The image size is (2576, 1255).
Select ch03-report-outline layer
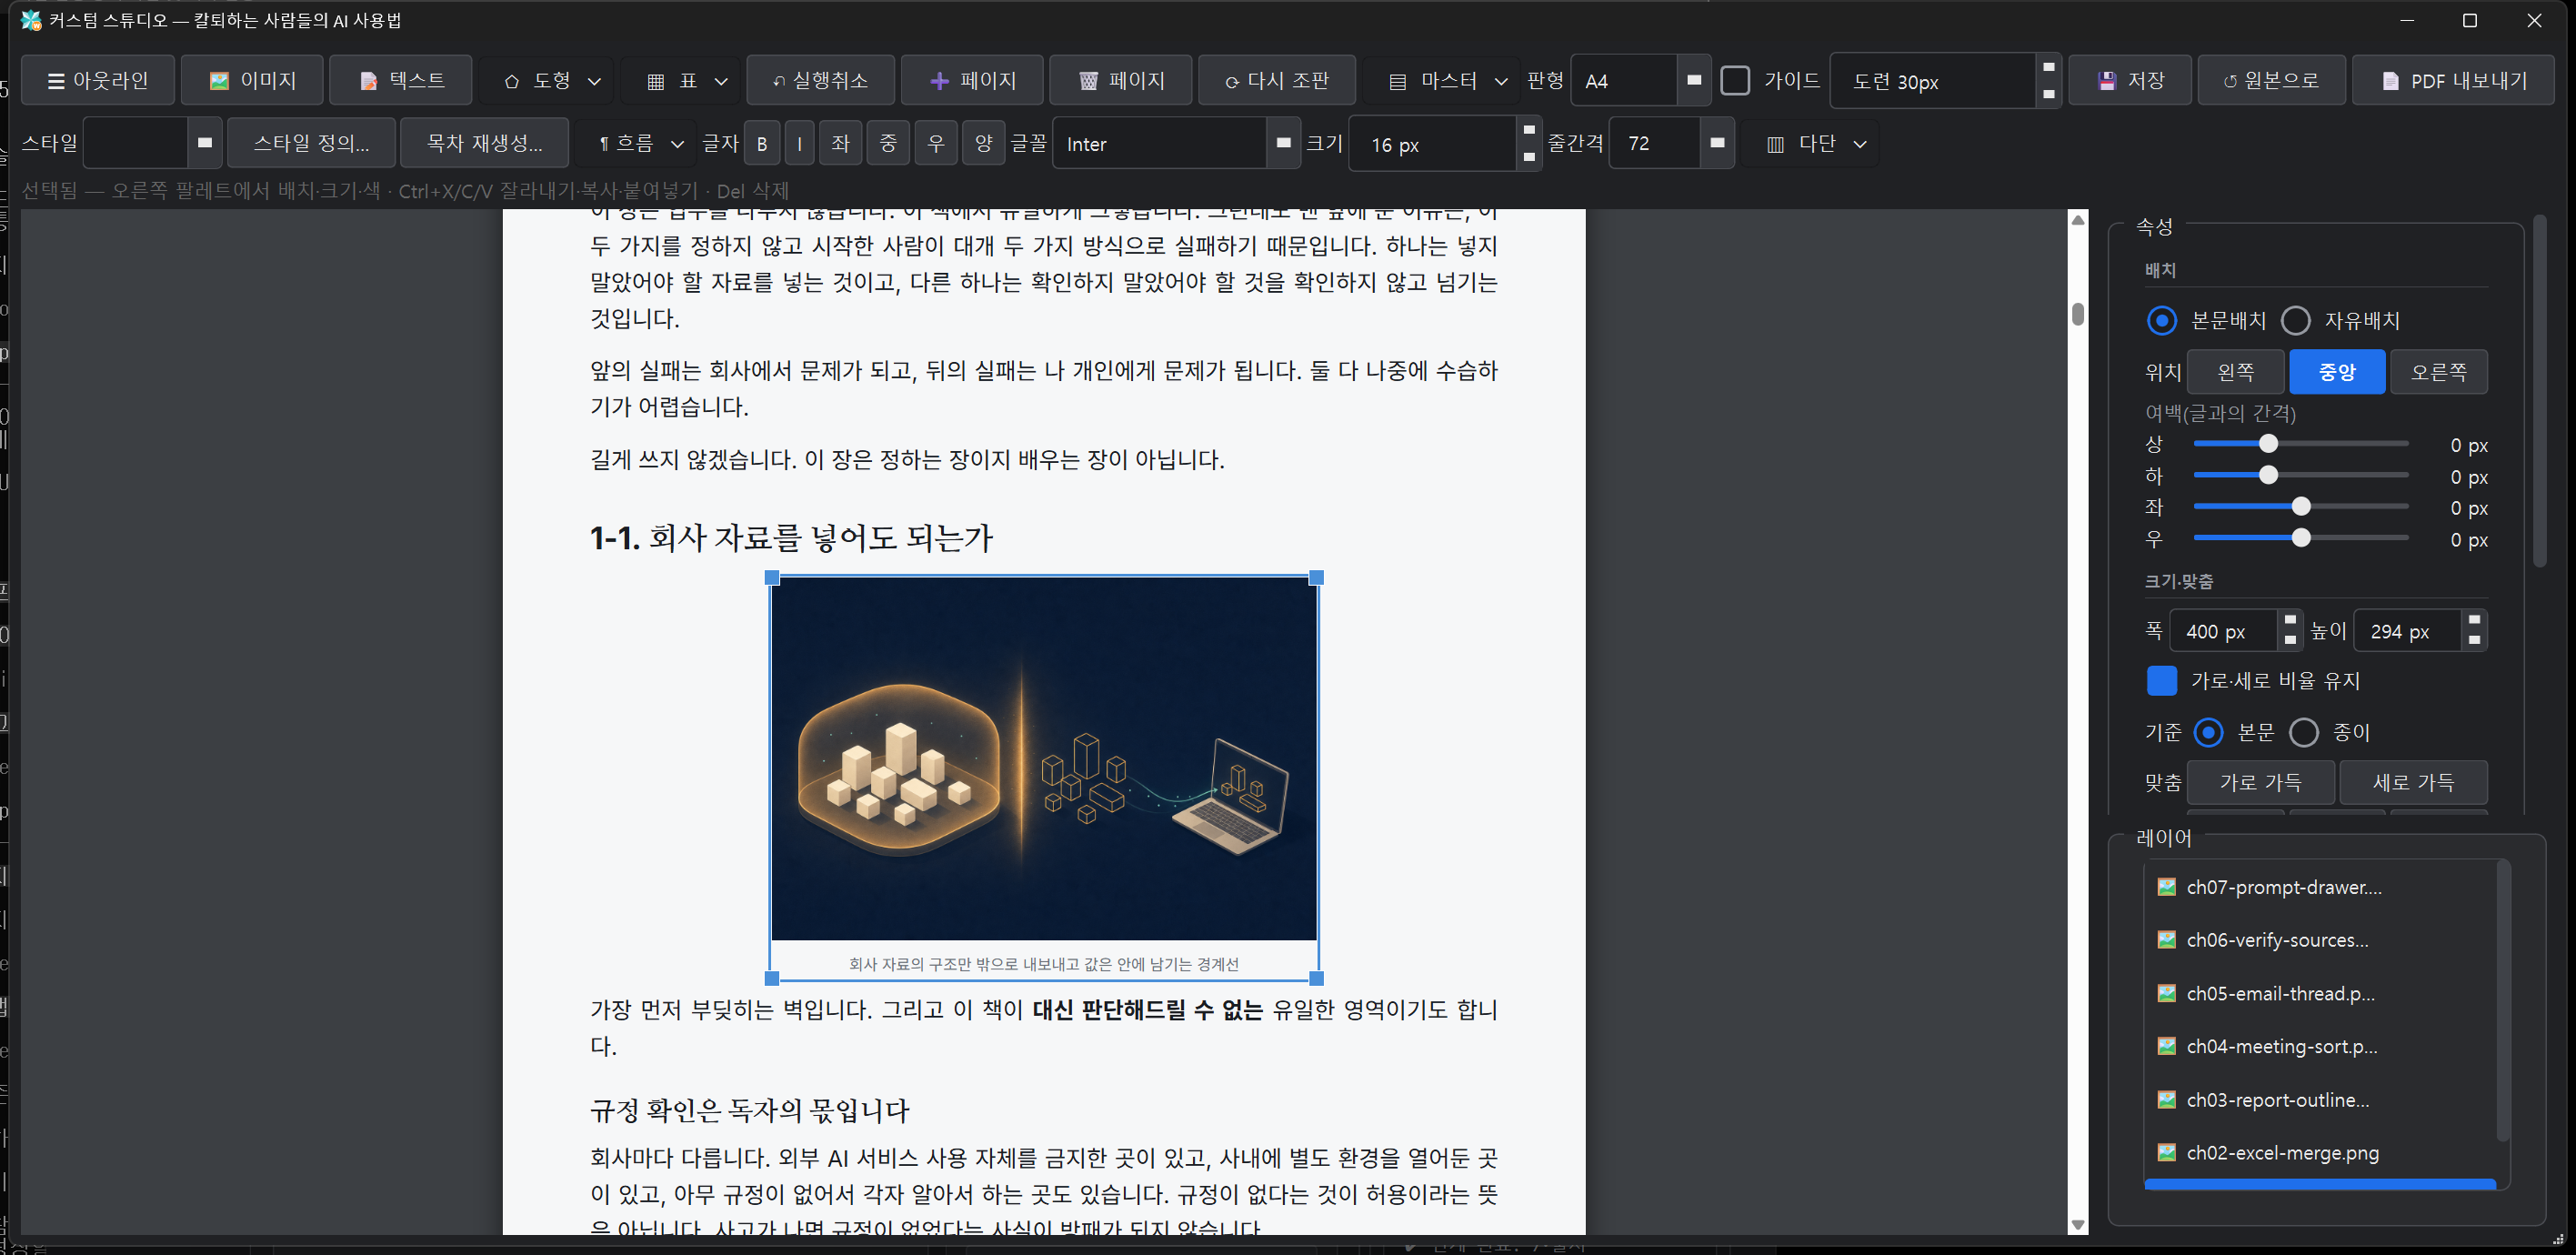pyautogui.click(x=2320, y=1100)
